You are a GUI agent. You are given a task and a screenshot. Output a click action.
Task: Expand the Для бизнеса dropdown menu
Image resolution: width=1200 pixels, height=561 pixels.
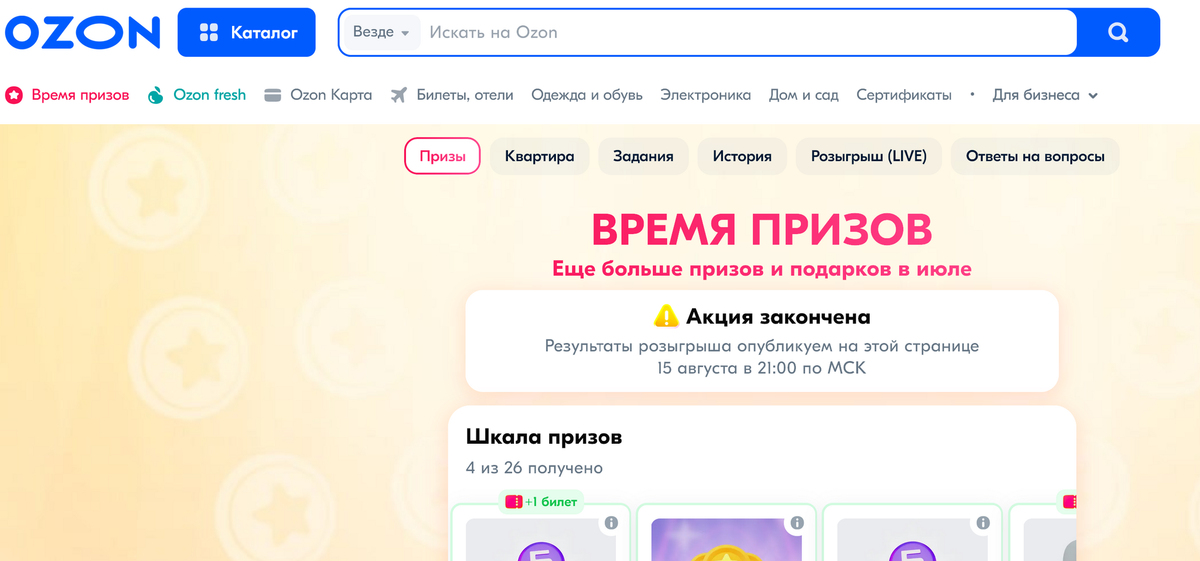pos(1045,95)
